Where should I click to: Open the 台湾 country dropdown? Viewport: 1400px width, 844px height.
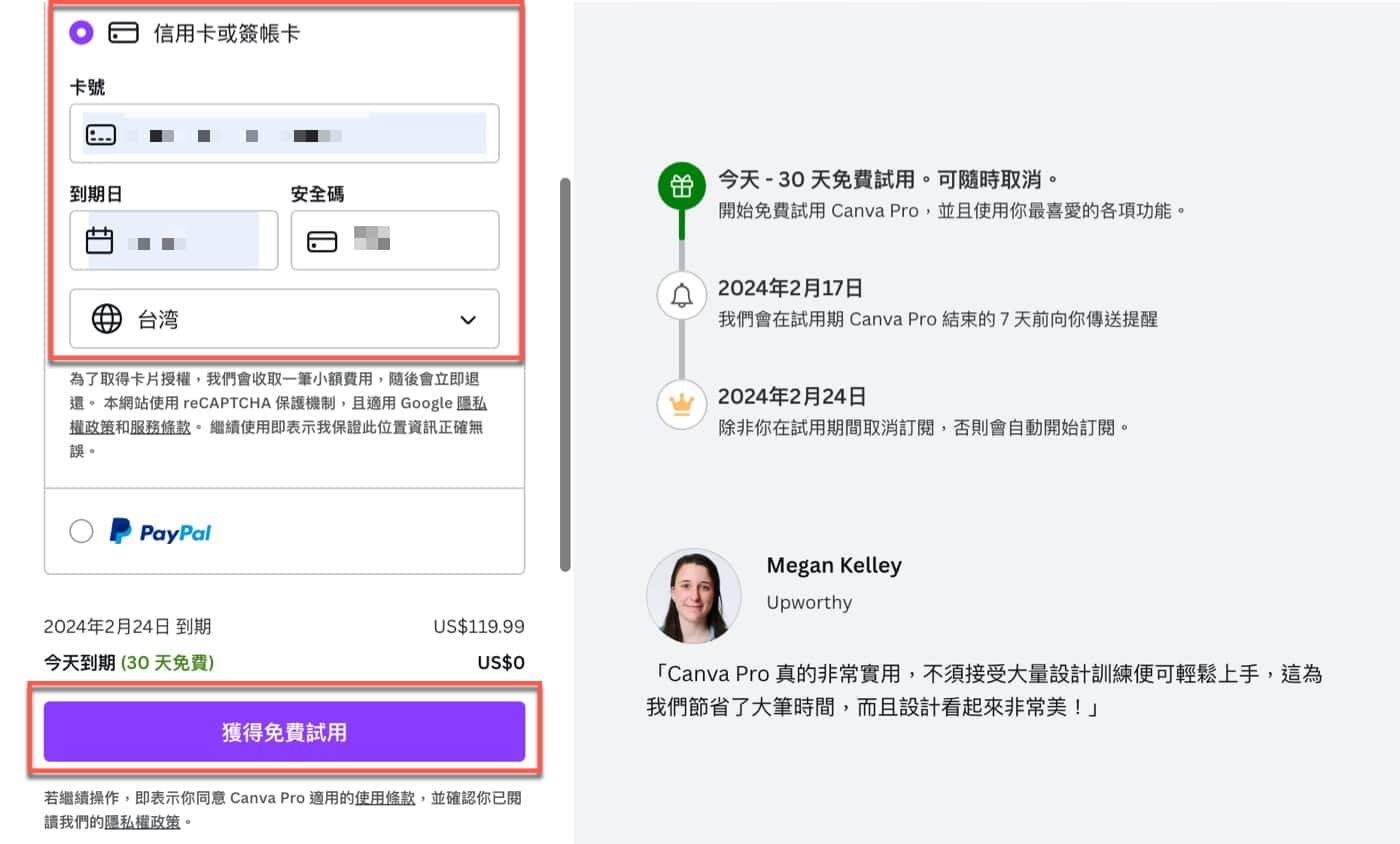[284, 319]
